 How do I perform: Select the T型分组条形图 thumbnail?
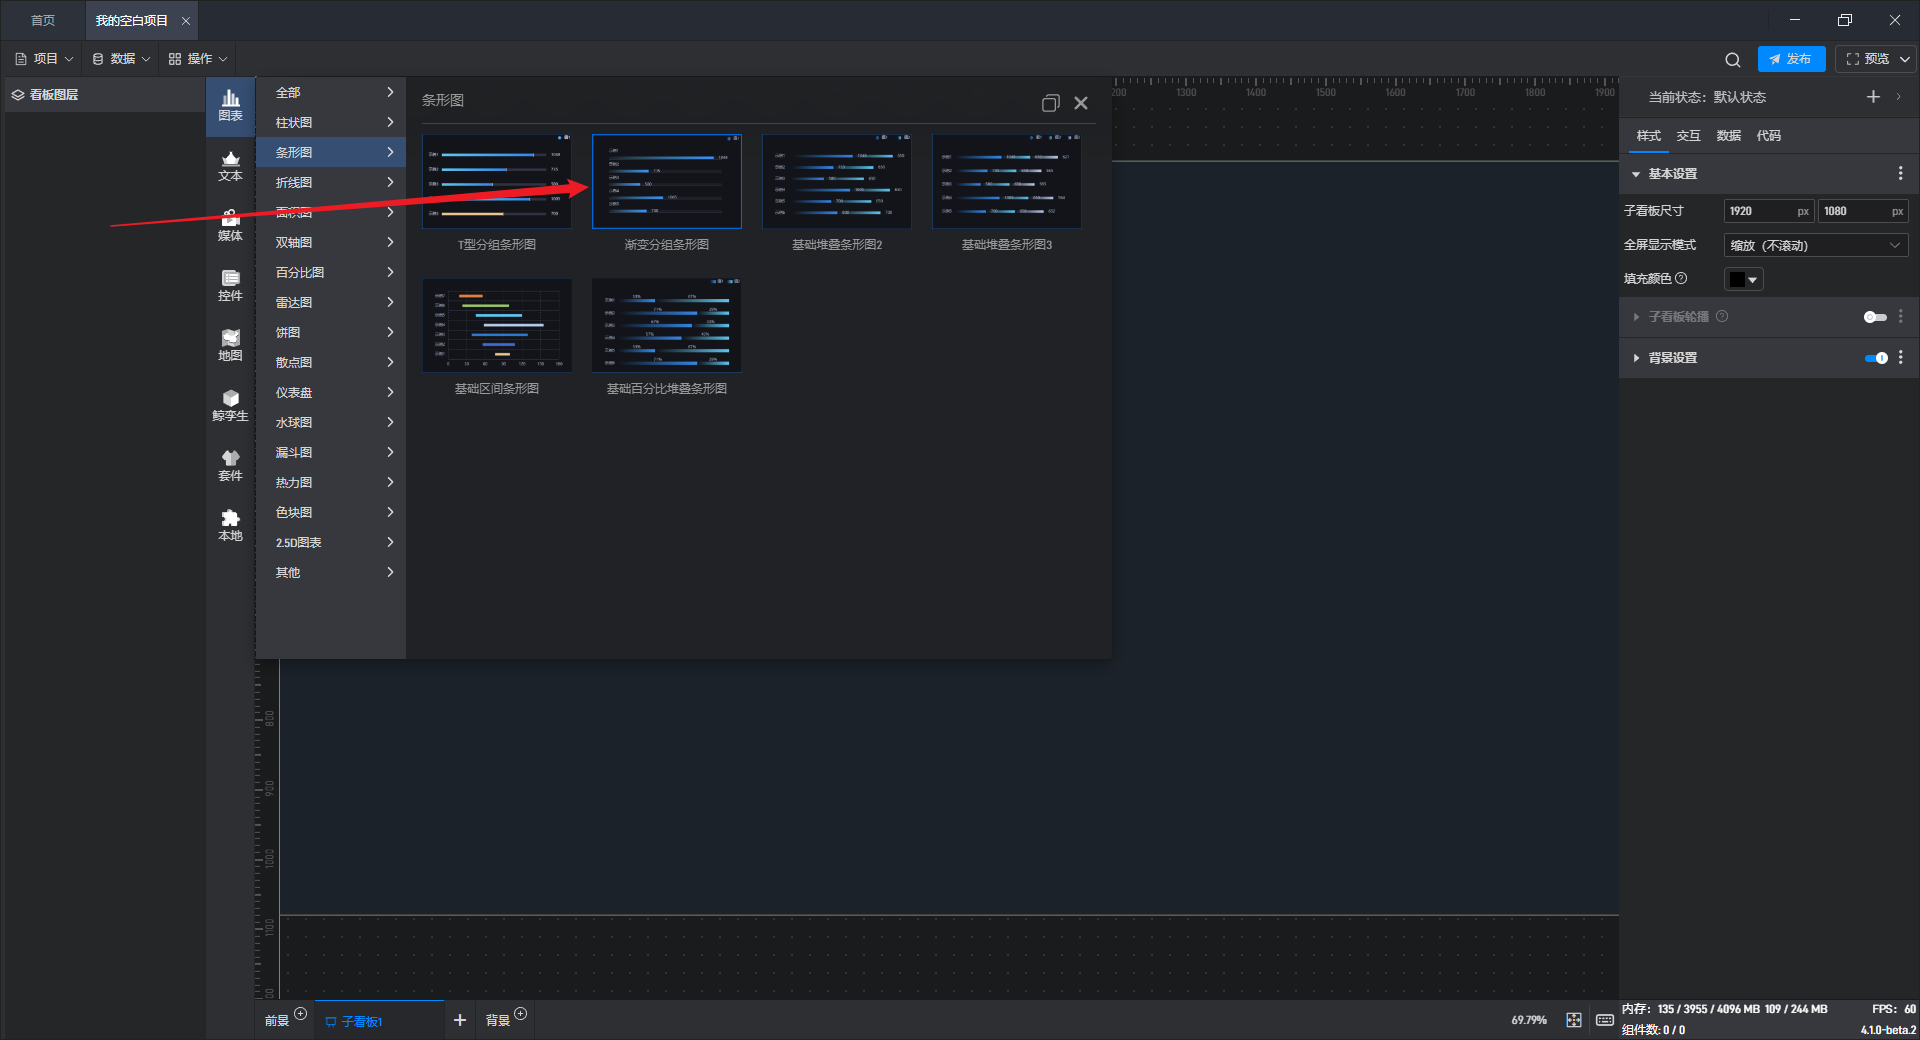coord(497,182)
